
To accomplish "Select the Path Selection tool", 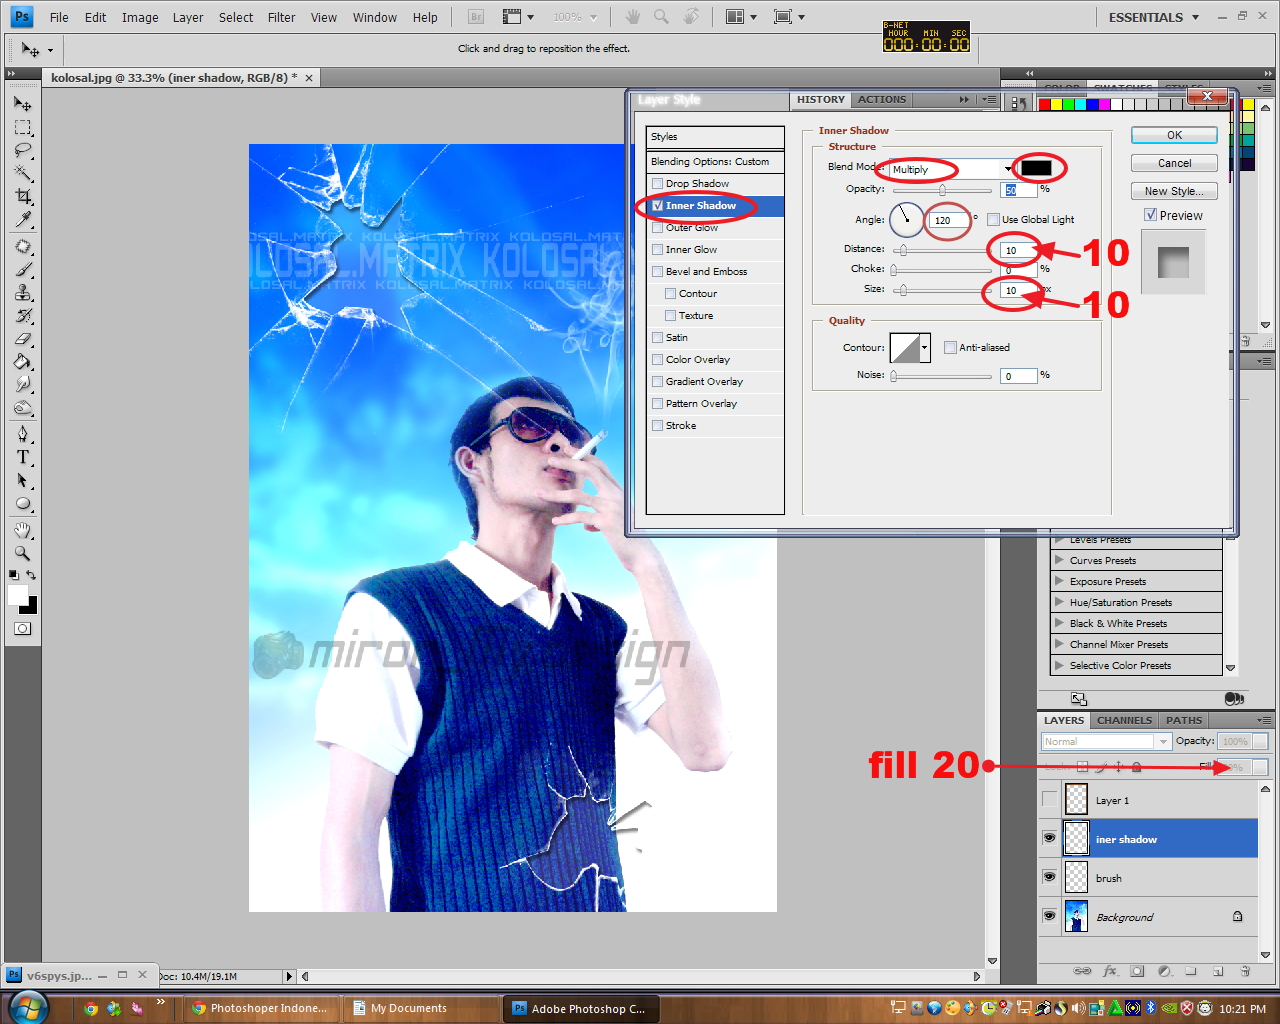I will pyautogui.click(x=22, y=481).
